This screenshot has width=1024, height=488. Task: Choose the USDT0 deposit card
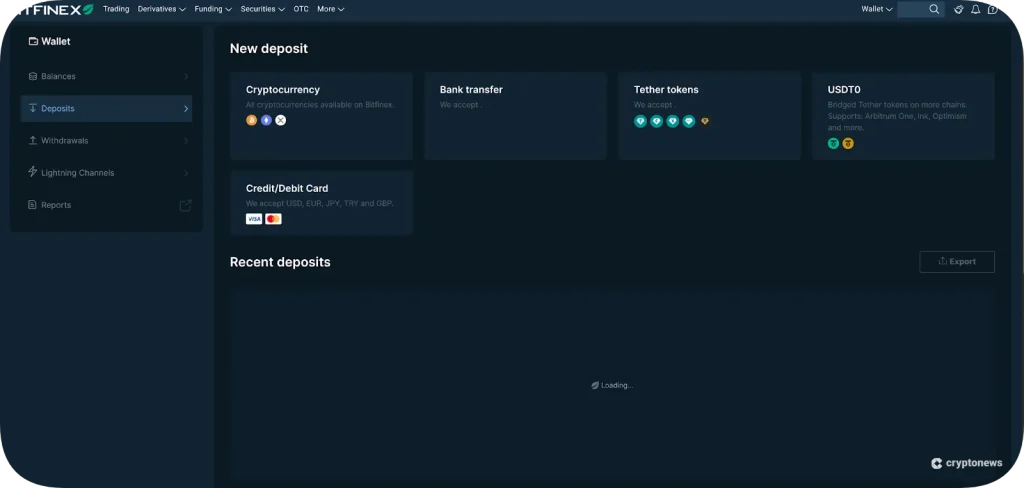[903, 116]
